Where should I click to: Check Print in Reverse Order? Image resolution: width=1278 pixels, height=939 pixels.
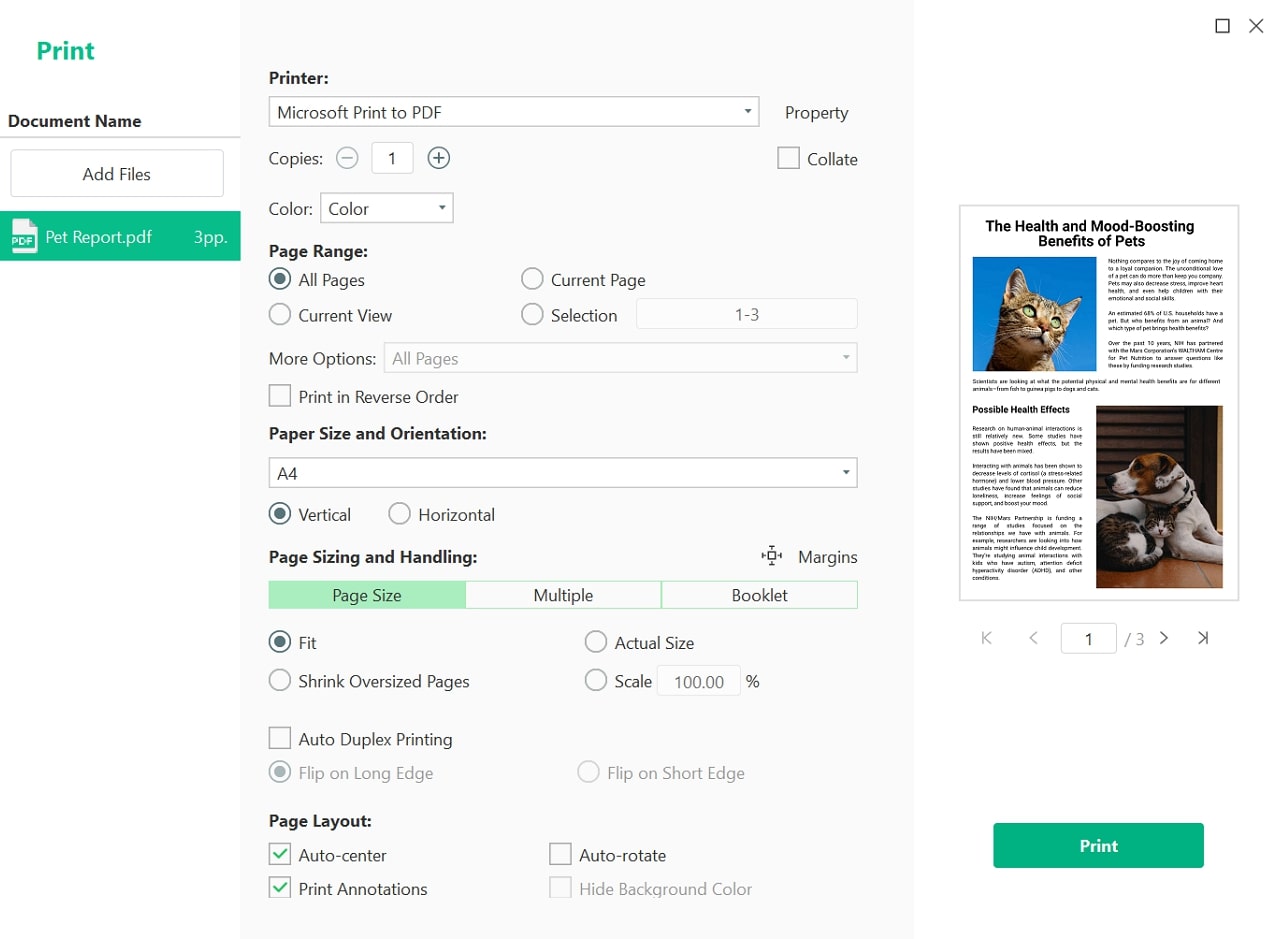pos(280,396)
